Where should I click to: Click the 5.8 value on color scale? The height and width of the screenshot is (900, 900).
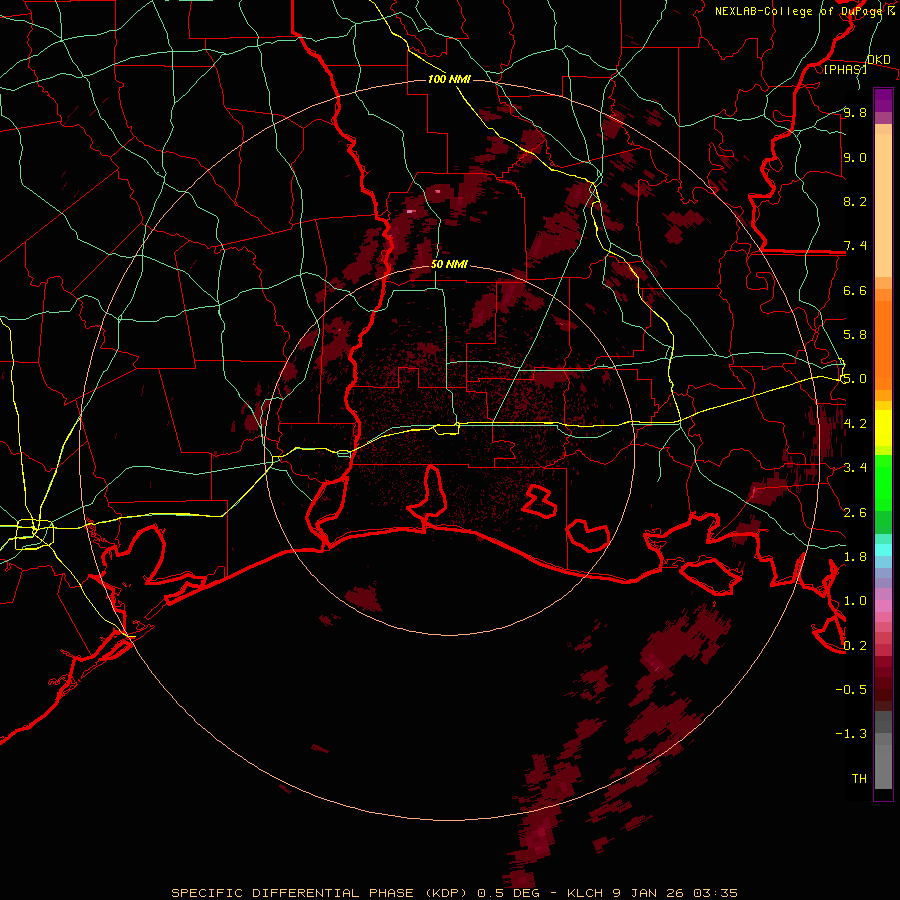(x=855, y=335)
